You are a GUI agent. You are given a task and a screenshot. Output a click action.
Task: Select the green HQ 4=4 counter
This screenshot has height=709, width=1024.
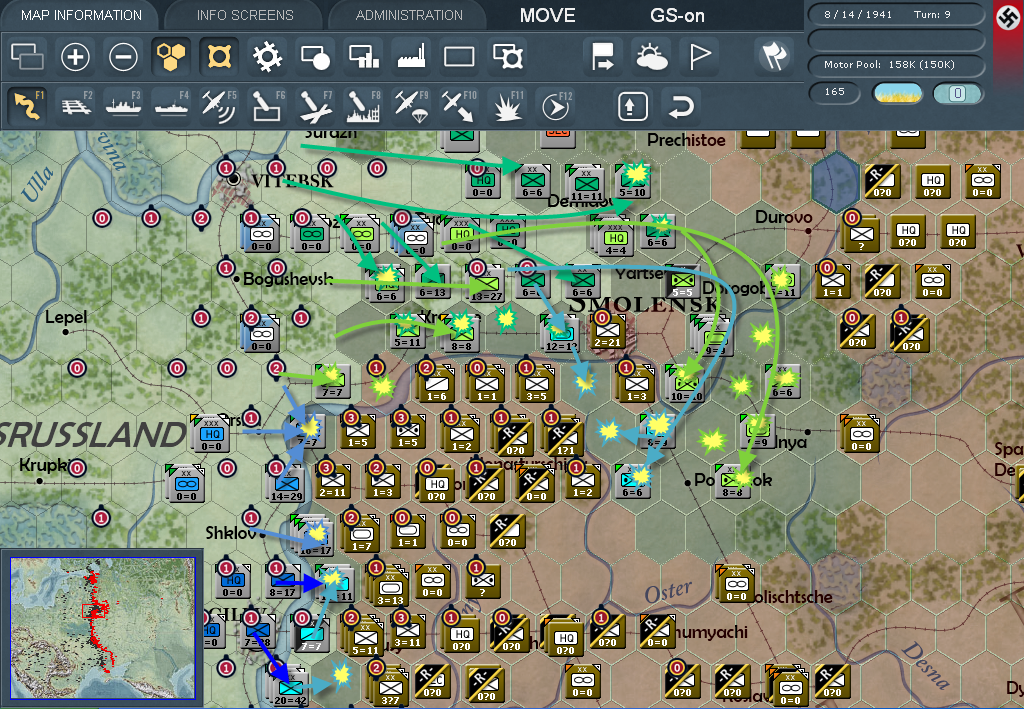[615, 240]
